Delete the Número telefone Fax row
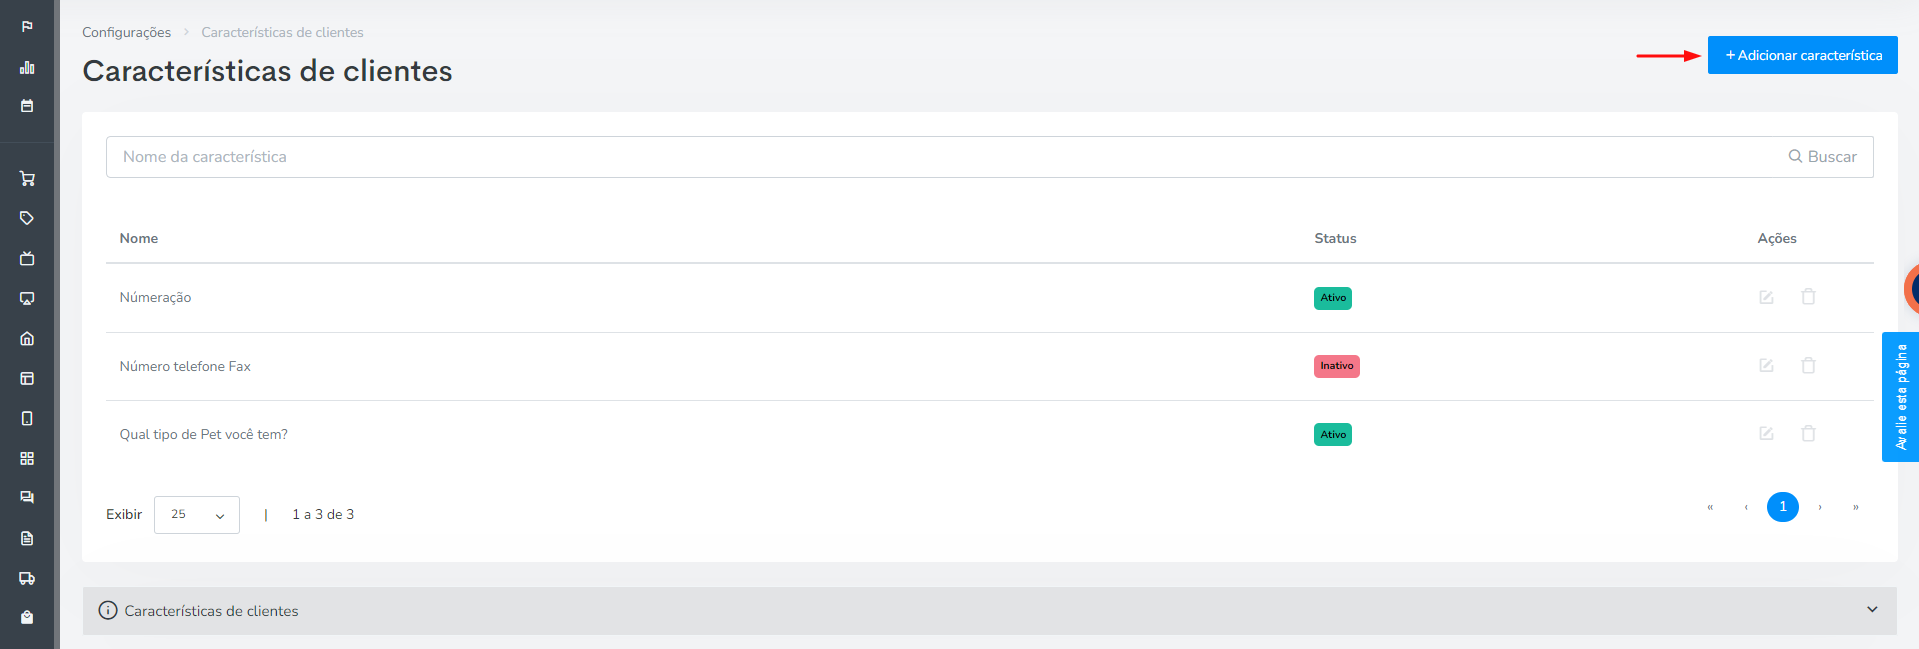 click(x=1808, y=365)
